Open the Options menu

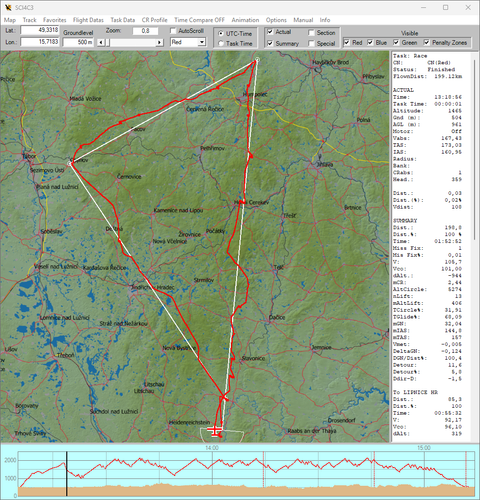[x=276, y=20]
